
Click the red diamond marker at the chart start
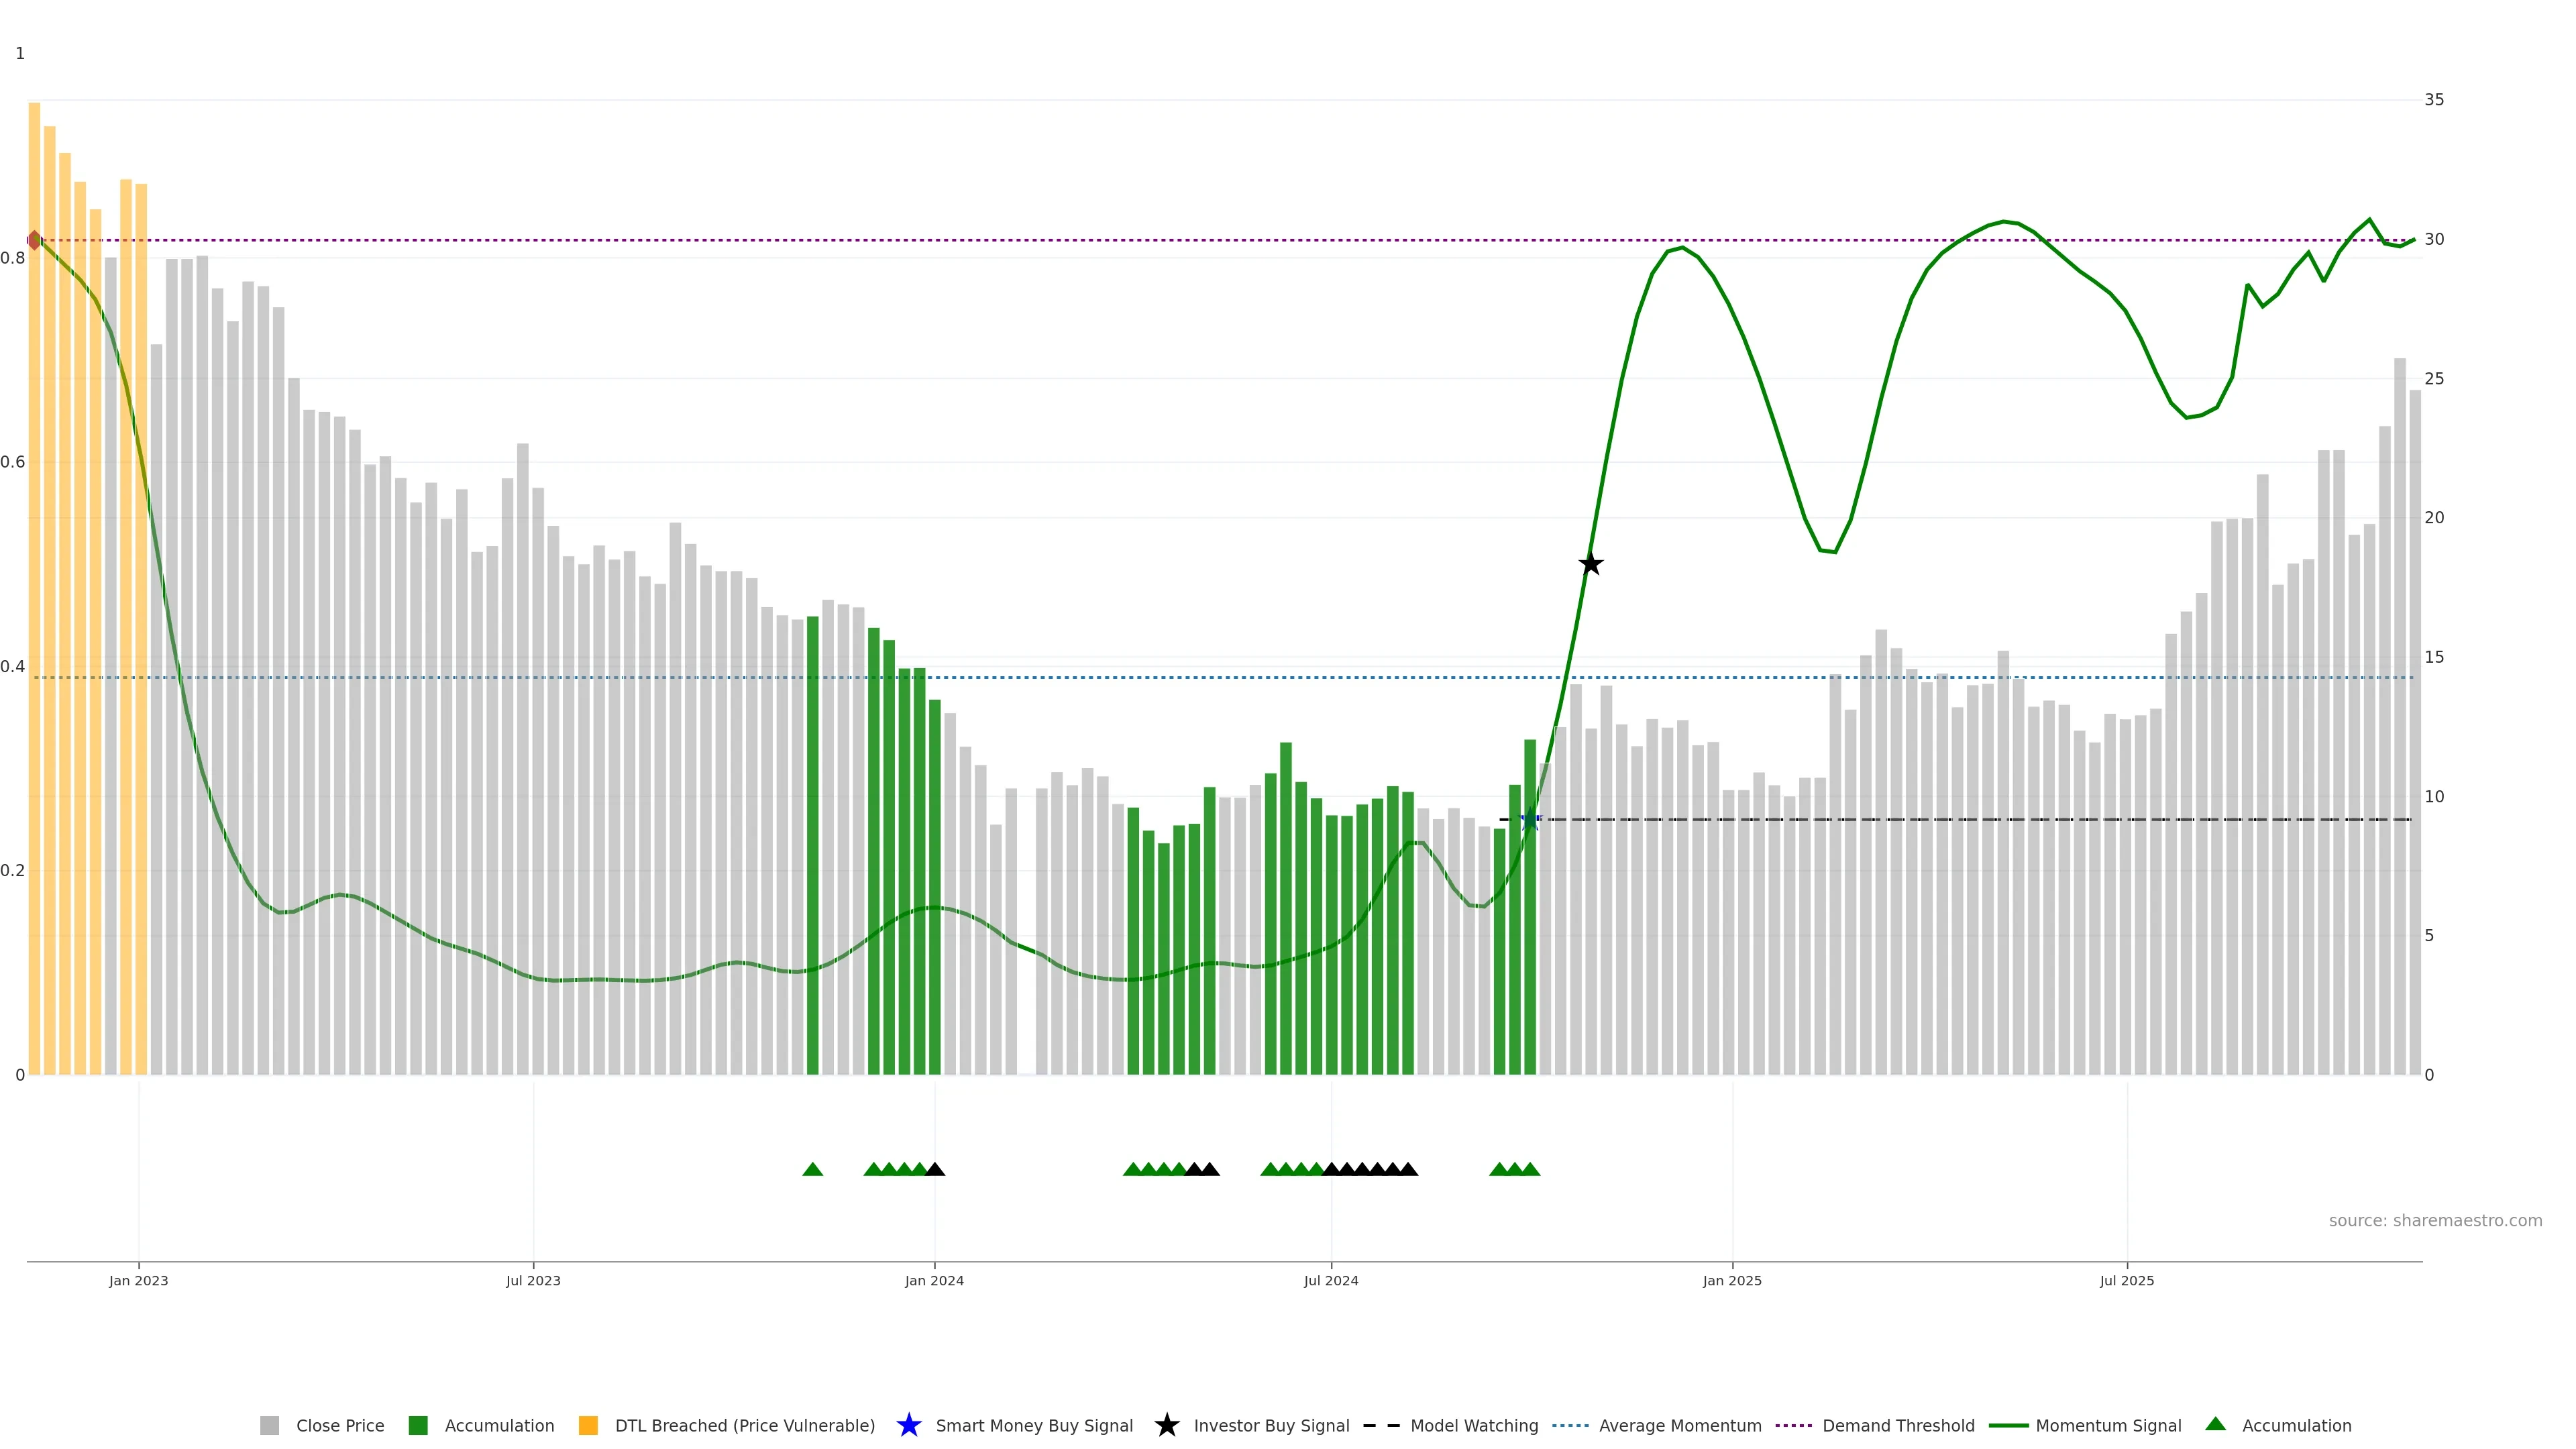[x=34, y=240]
